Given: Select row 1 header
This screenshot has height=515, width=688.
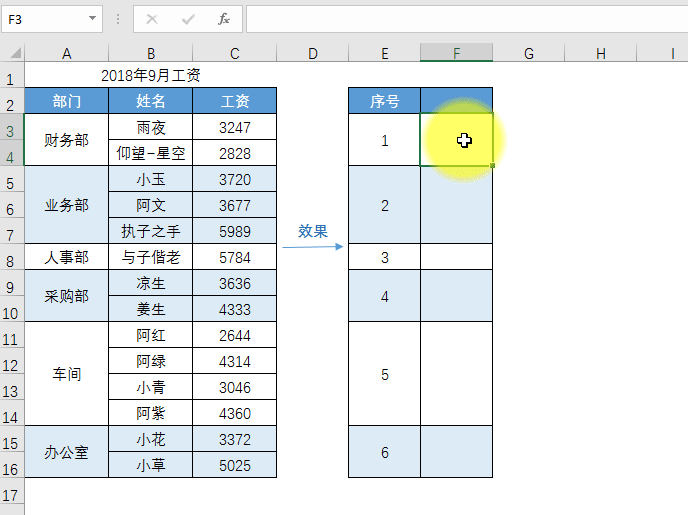Looking at the screenshot, I should coord(12,75).
